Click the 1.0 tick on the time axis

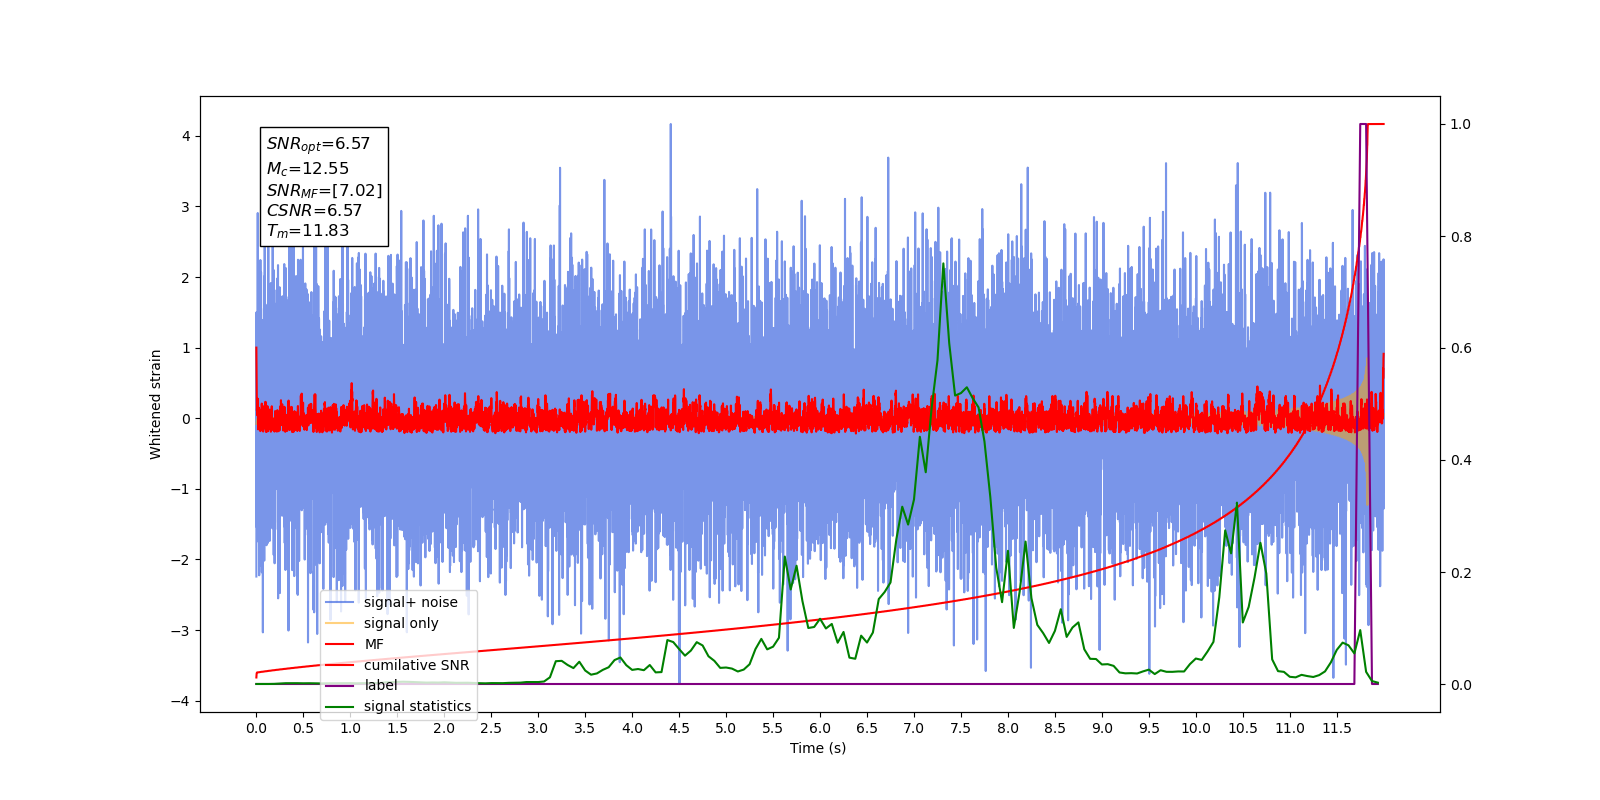click(350, 728)
